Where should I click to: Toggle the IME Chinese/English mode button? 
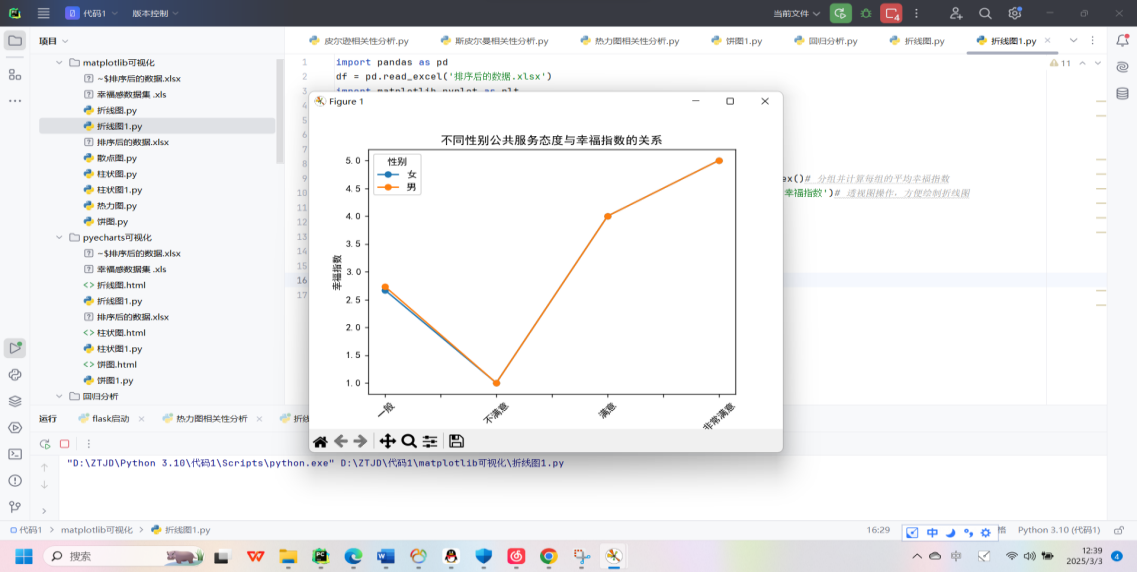(x=932, y=532)
